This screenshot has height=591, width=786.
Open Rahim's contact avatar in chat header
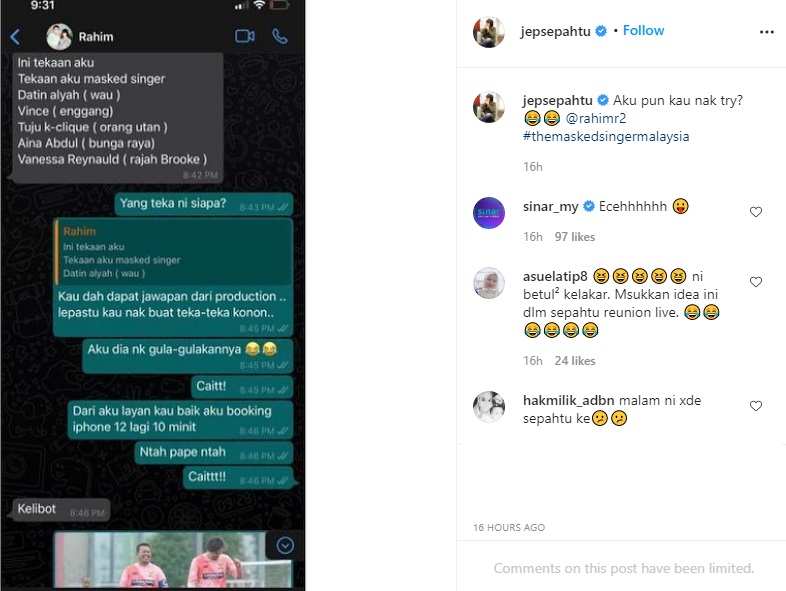point(59,37)
